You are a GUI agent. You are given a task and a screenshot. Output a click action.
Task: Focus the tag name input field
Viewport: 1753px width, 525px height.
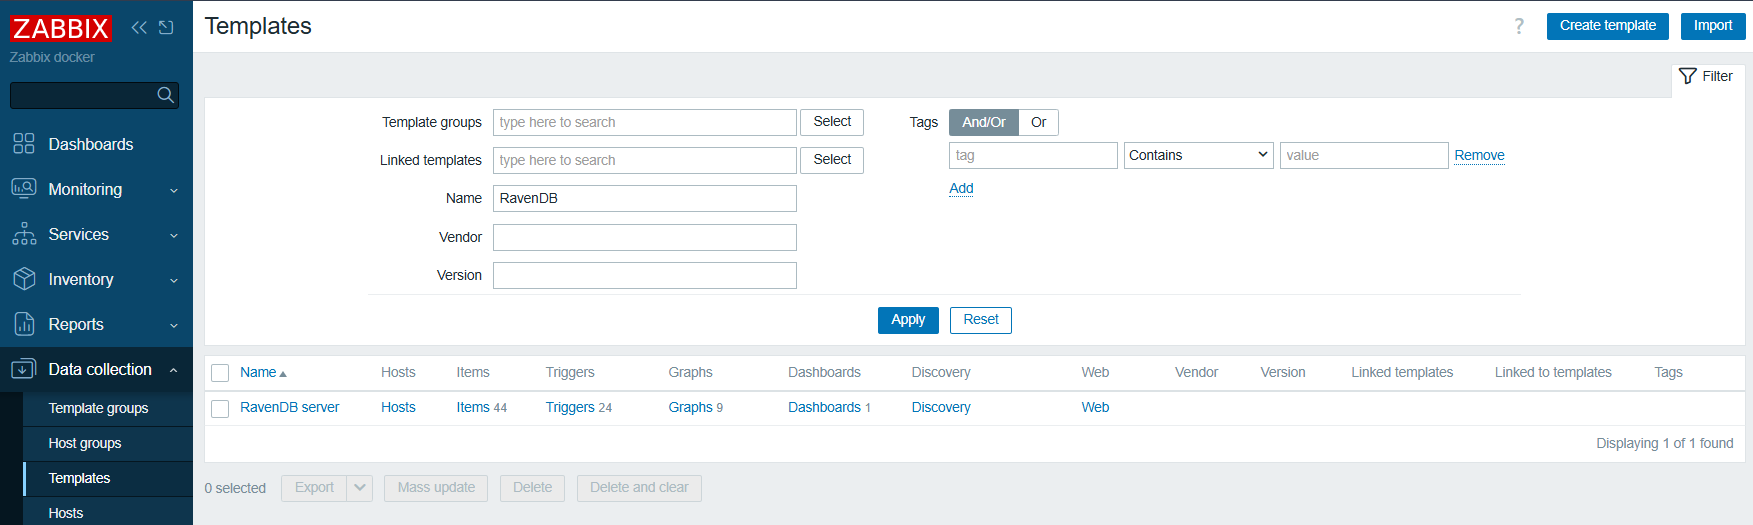[1033, 155]
